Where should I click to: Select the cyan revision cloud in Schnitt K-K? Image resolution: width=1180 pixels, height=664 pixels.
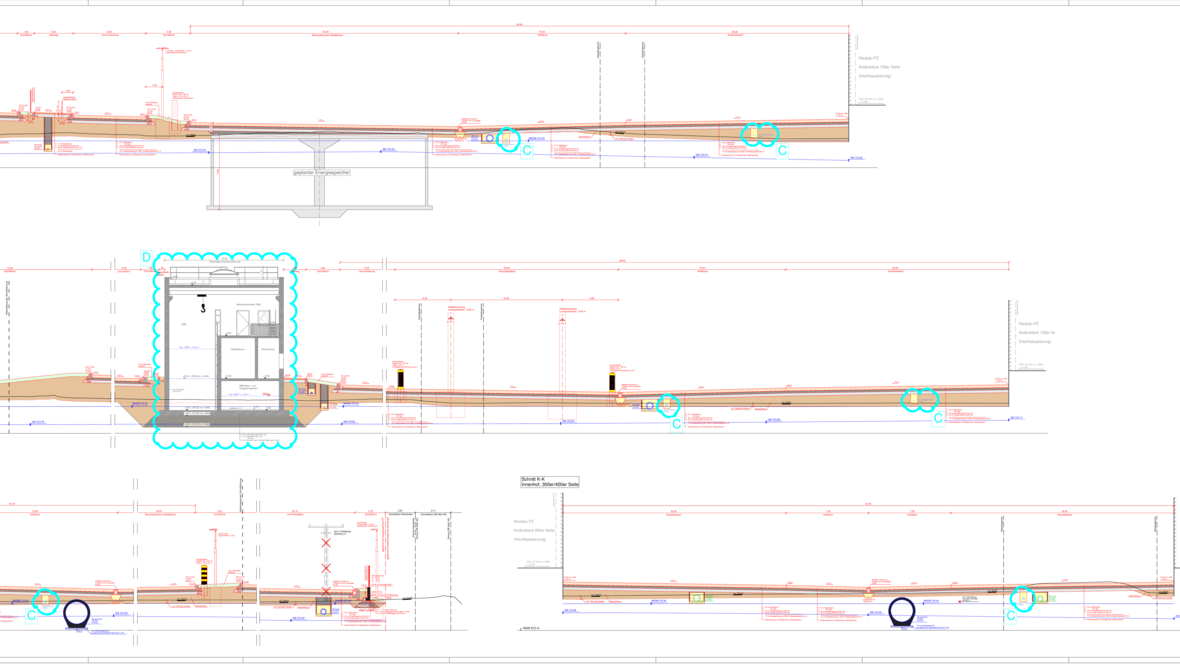point(1021,598)
